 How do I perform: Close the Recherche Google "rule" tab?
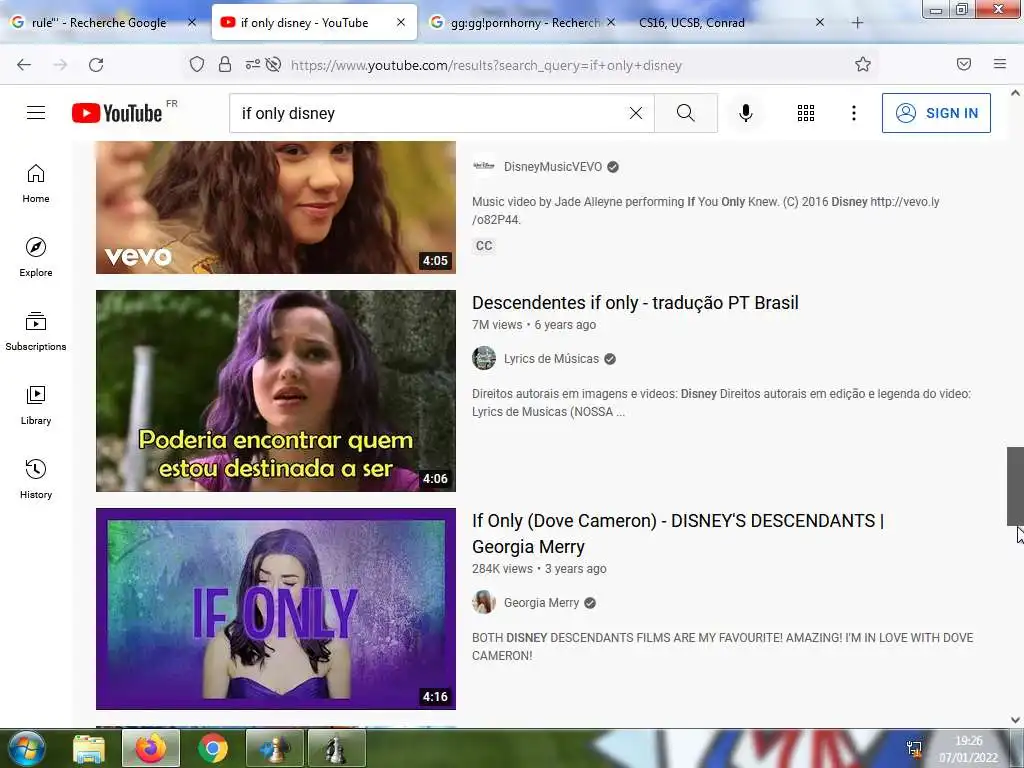pos(192,23)
